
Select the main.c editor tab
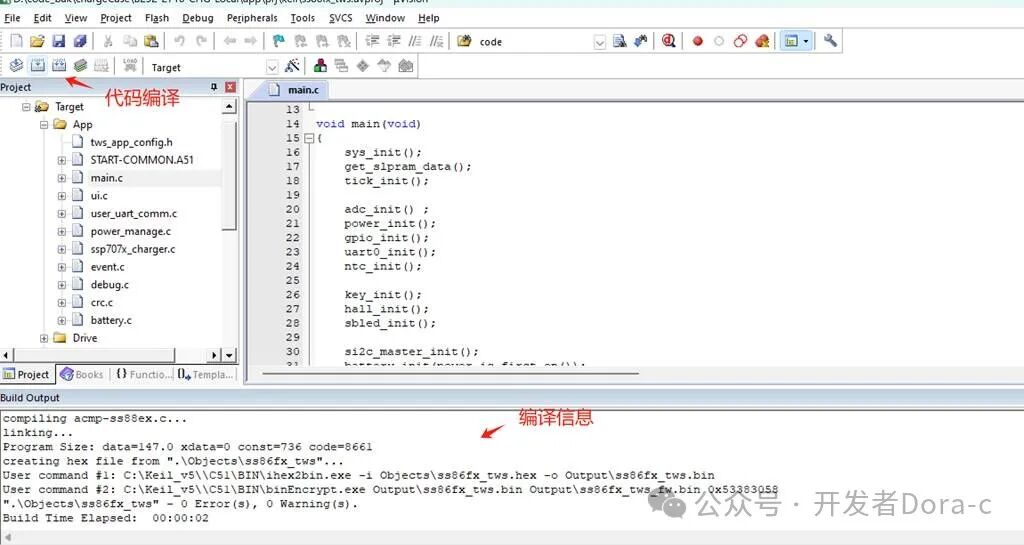pos(288,90)
